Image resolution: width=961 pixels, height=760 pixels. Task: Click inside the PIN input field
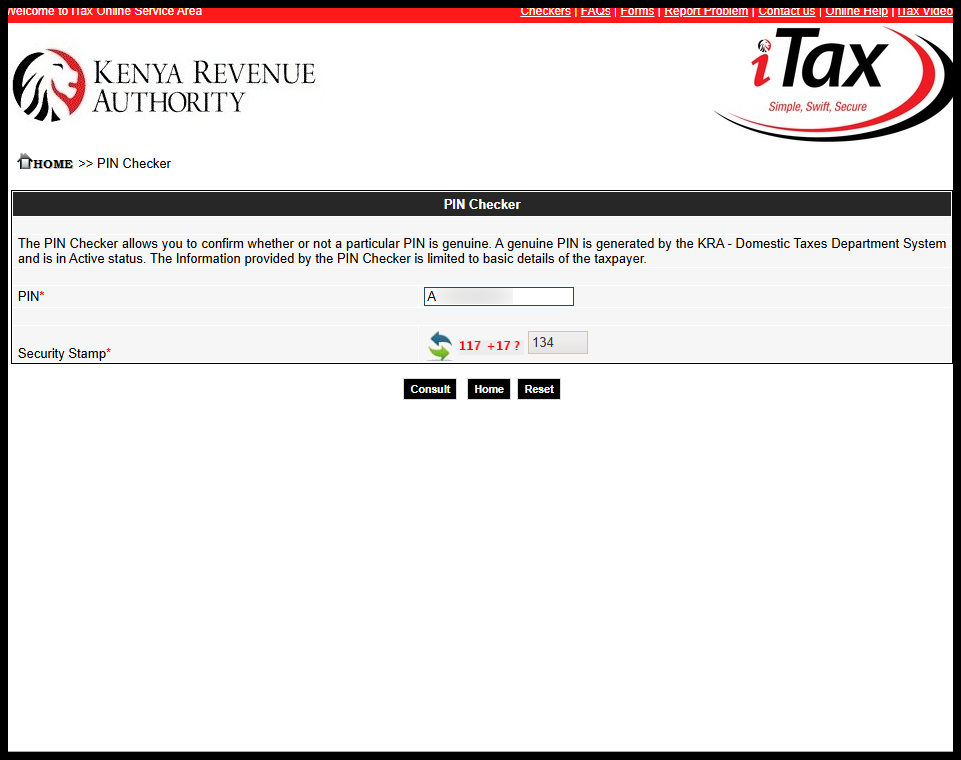[498, 296]
